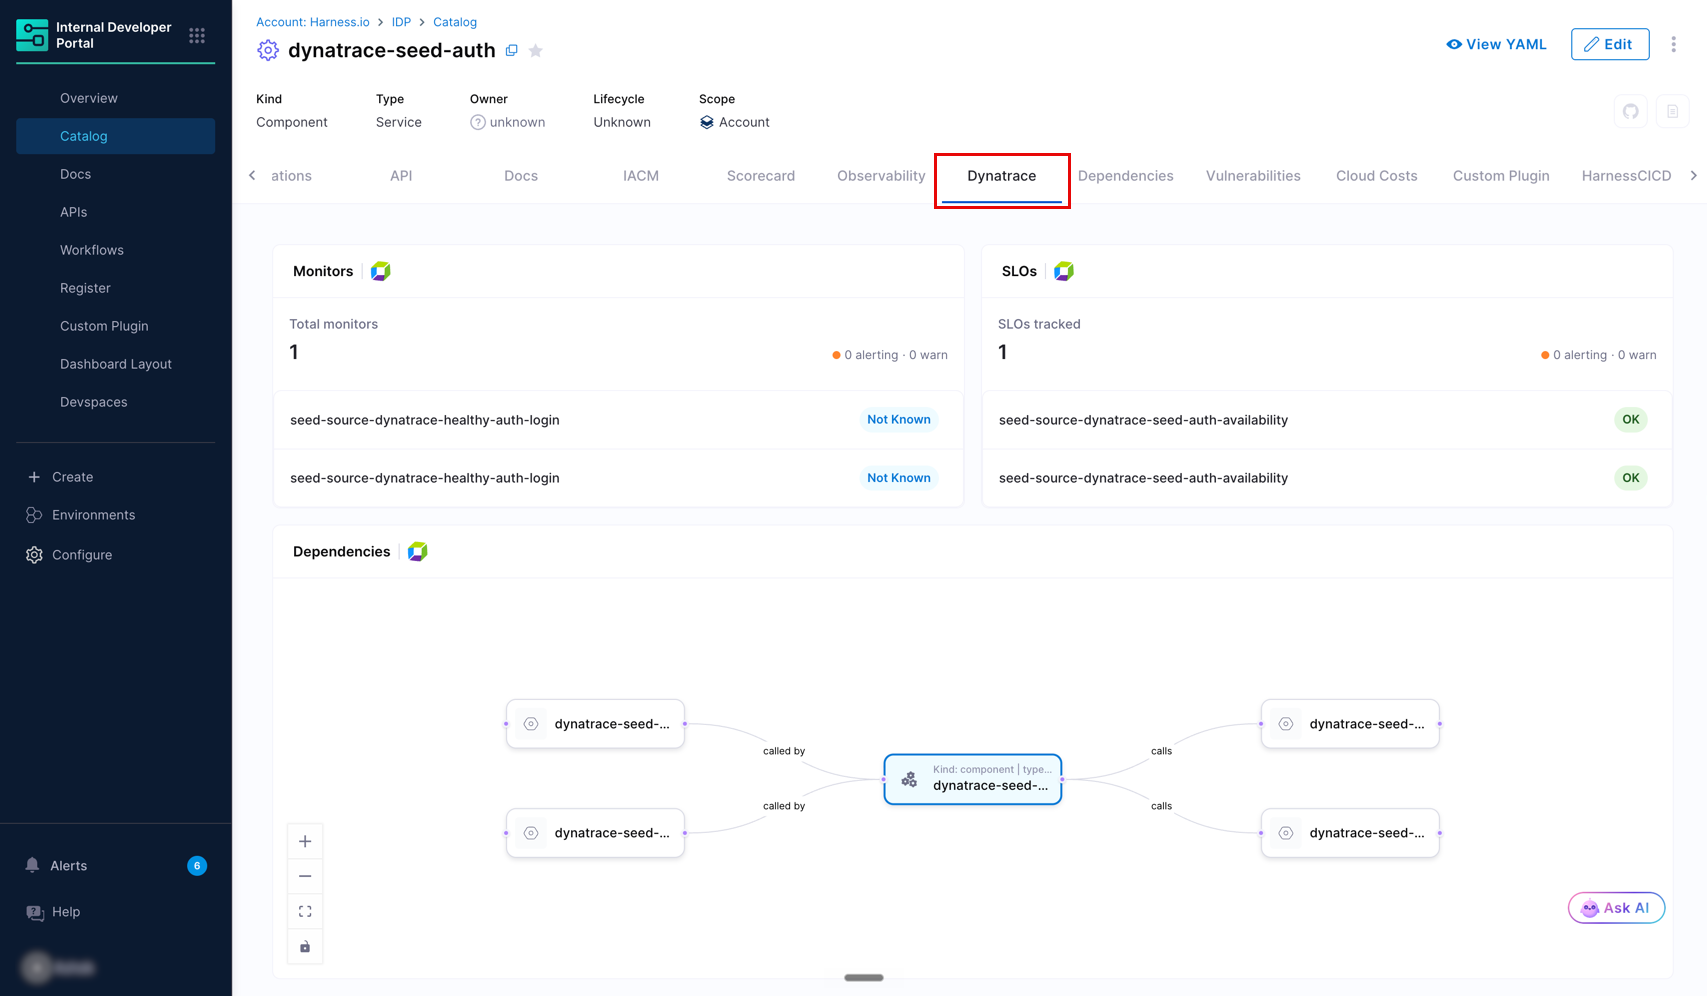Open the Dependencies tab
1707x996 pixels.
1126,176
